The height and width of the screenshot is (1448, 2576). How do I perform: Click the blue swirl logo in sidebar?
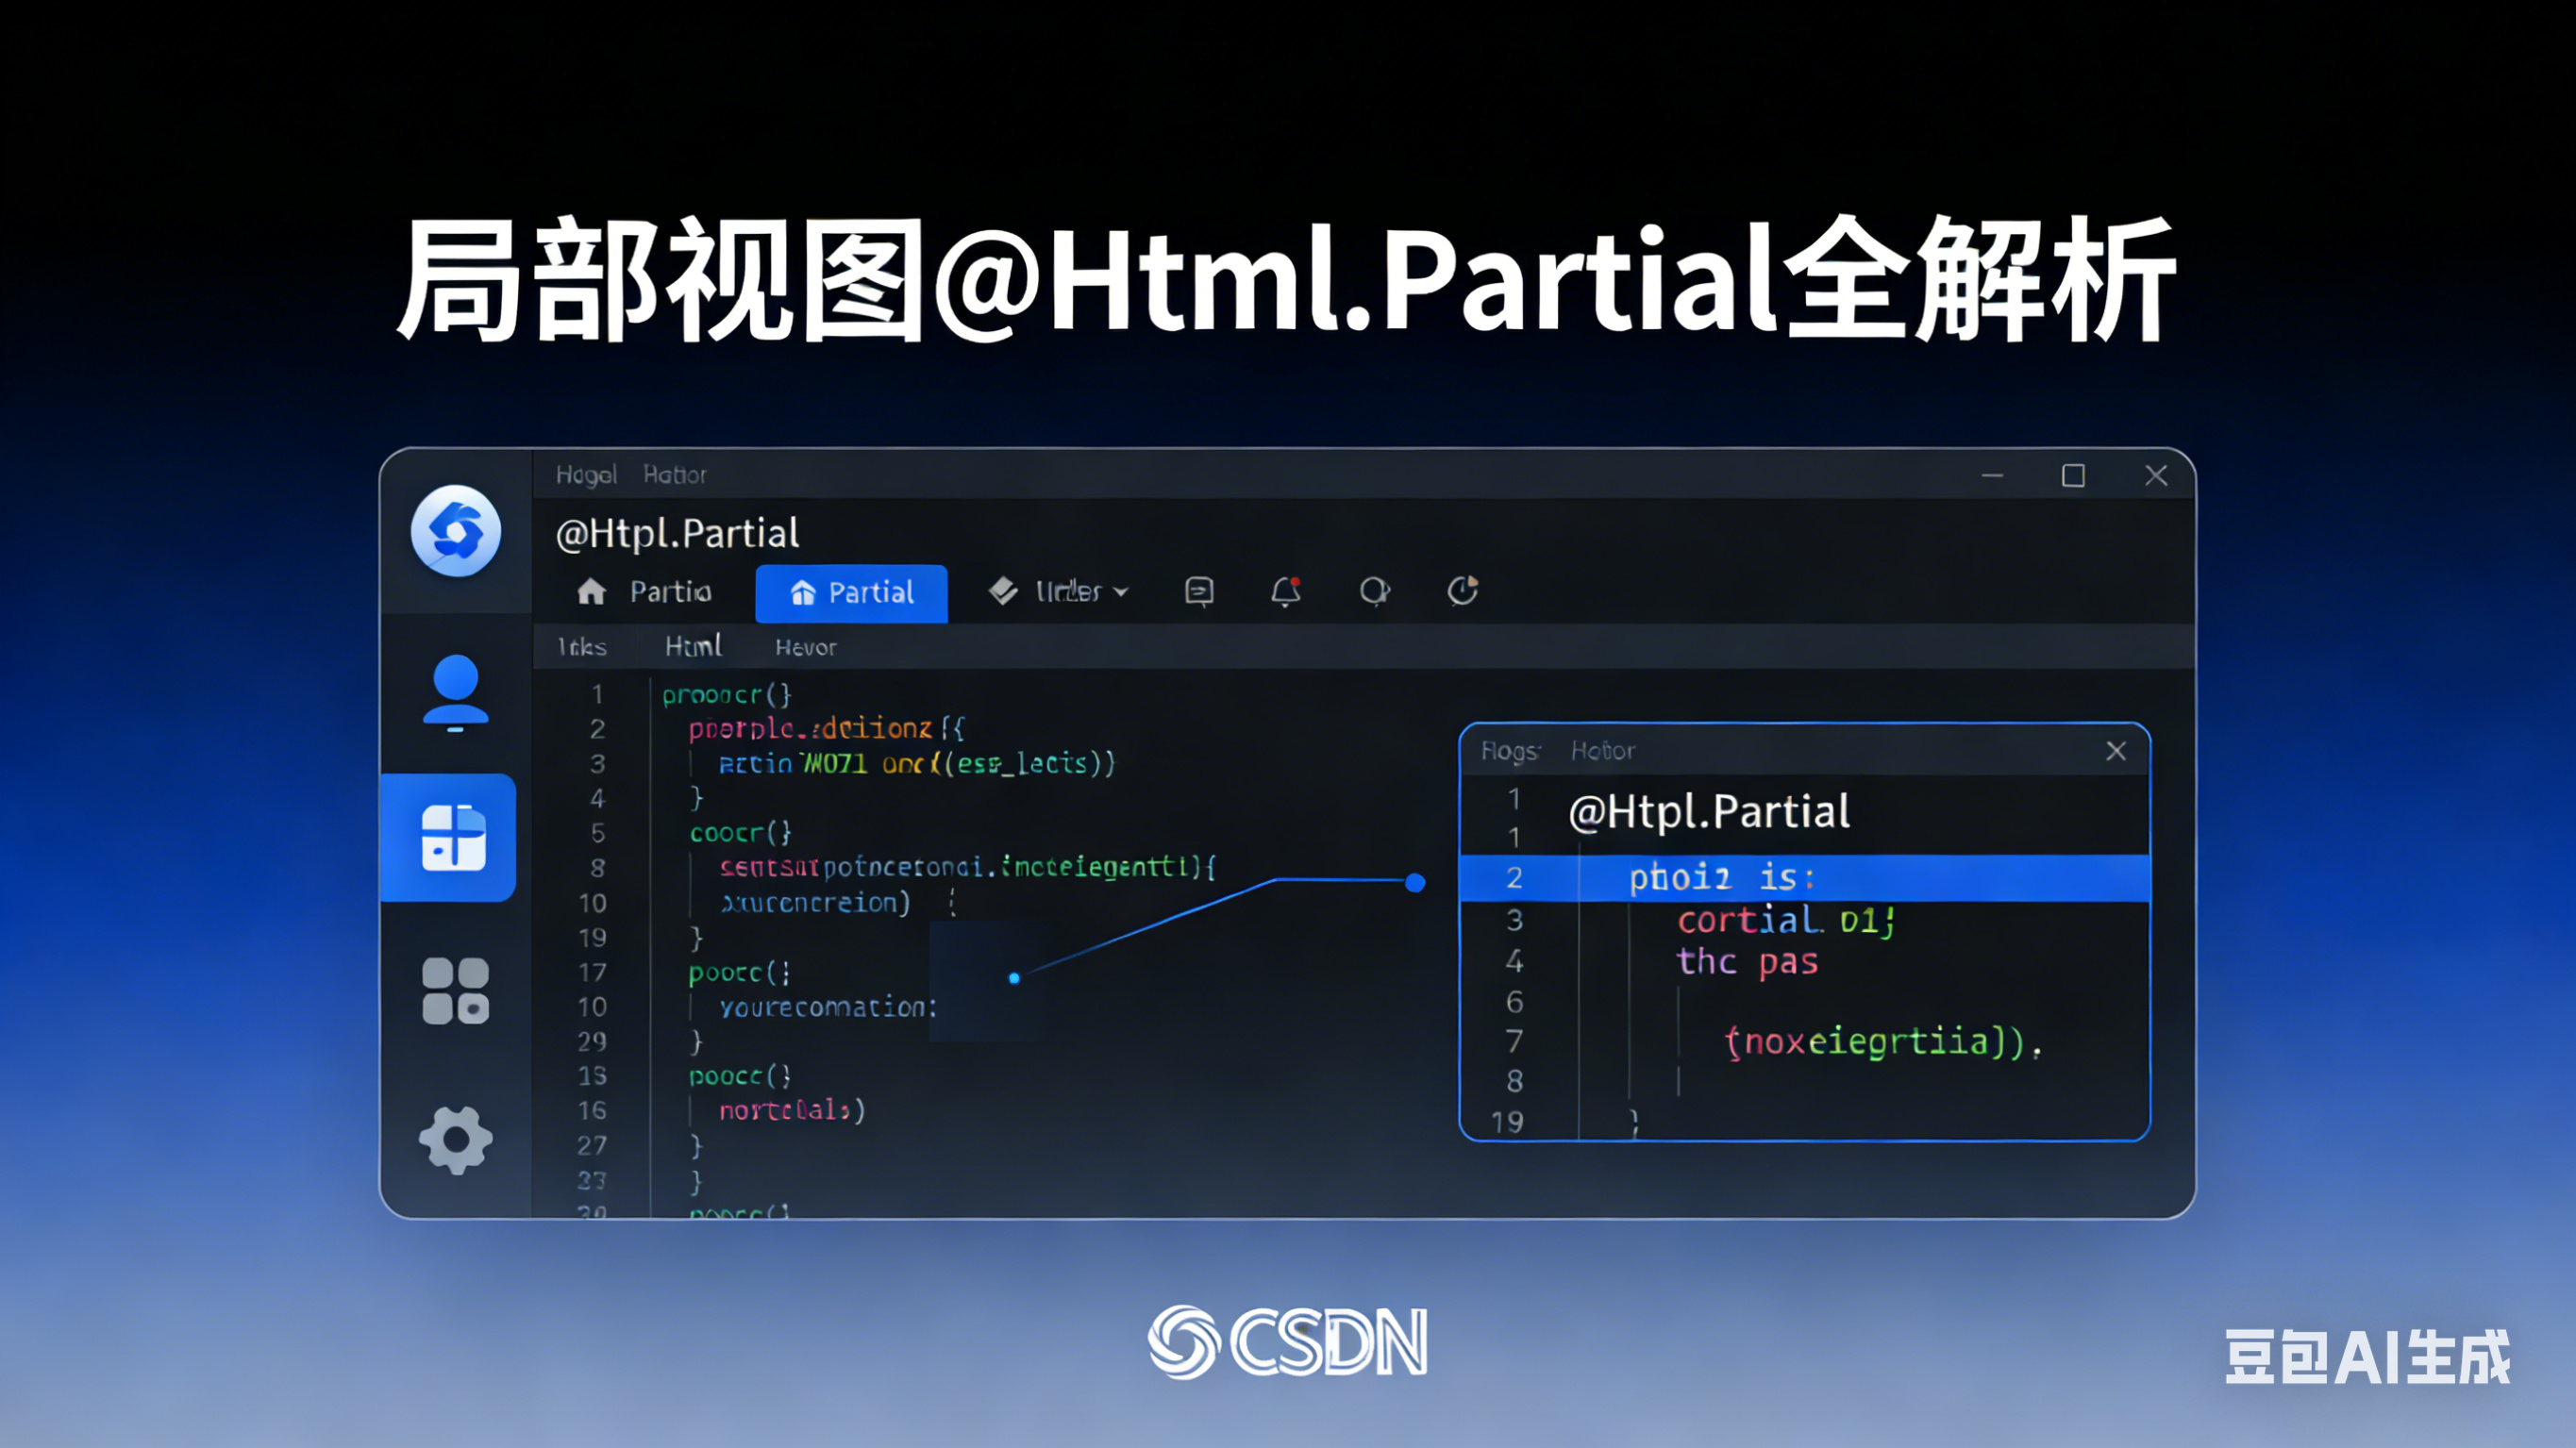click(456, 531)
